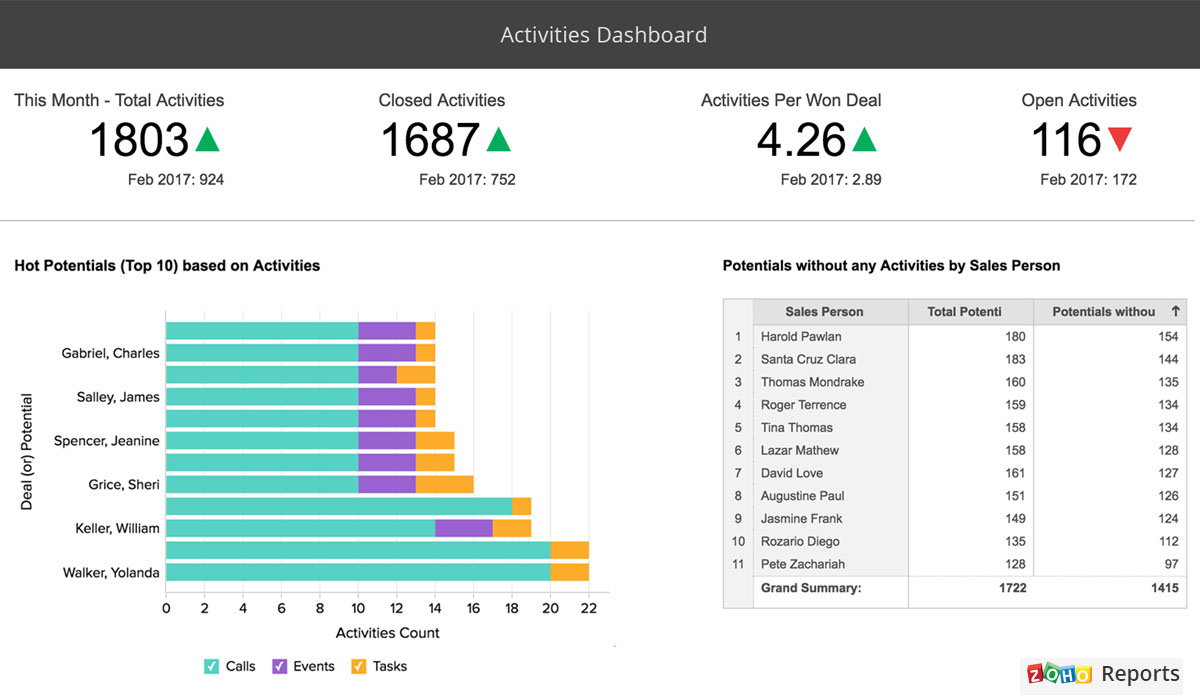Click the Grand Summary row label
Viewport: 1200px width, 699px height.
(x=810, y=588)
